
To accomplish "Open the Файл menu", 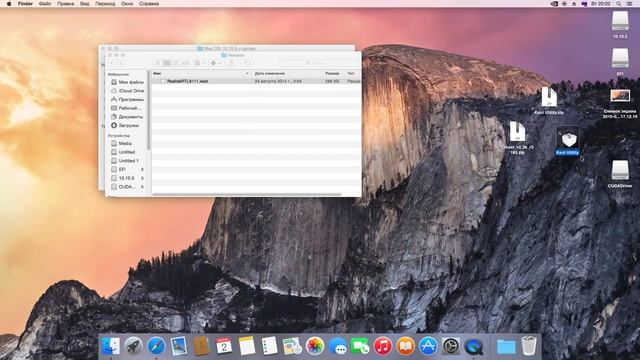I will 45,4.
